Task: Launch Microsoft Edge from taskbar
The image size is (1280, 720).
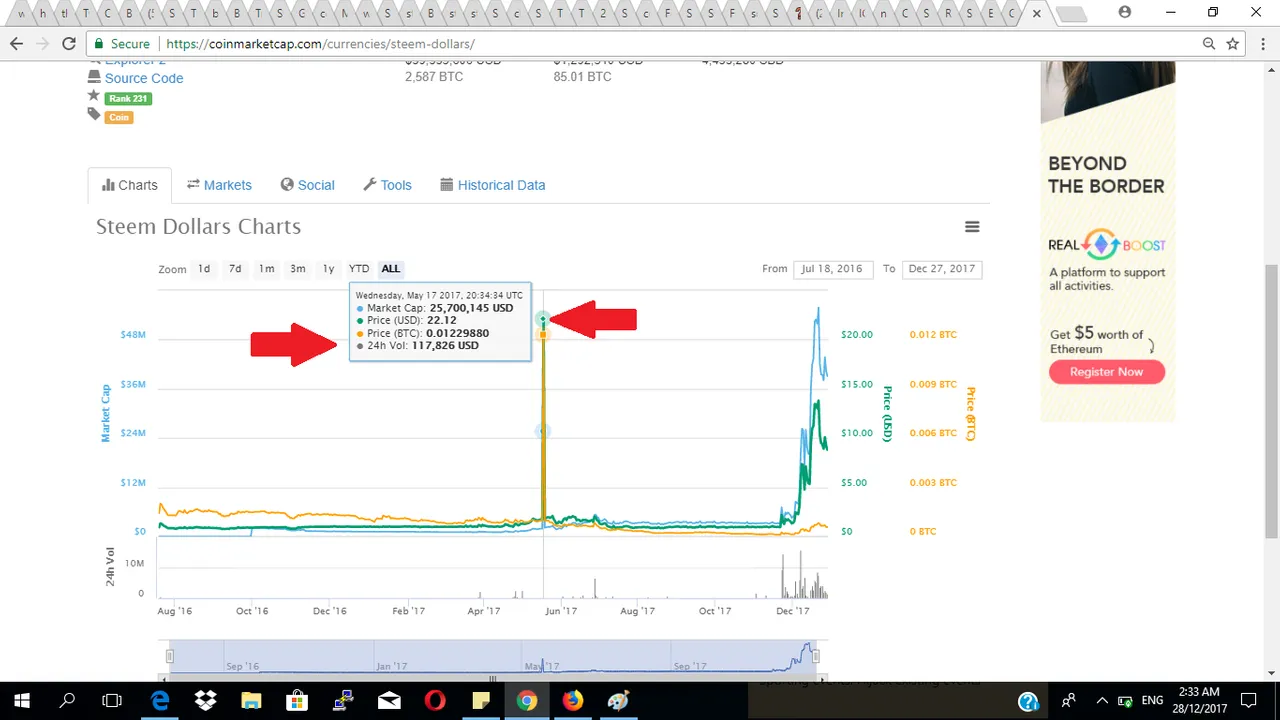Action: pos(159,700)
